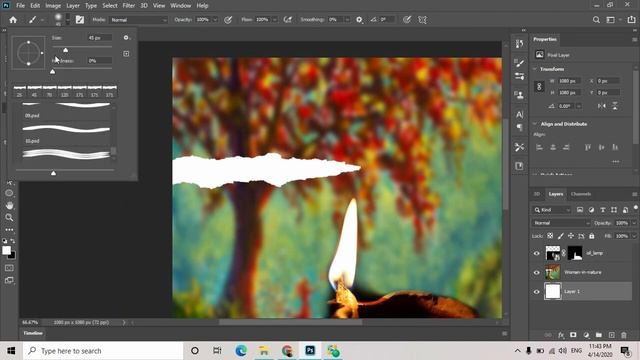
Task: Filter layers by type layers icon
Action: click(x=602, y=210)
